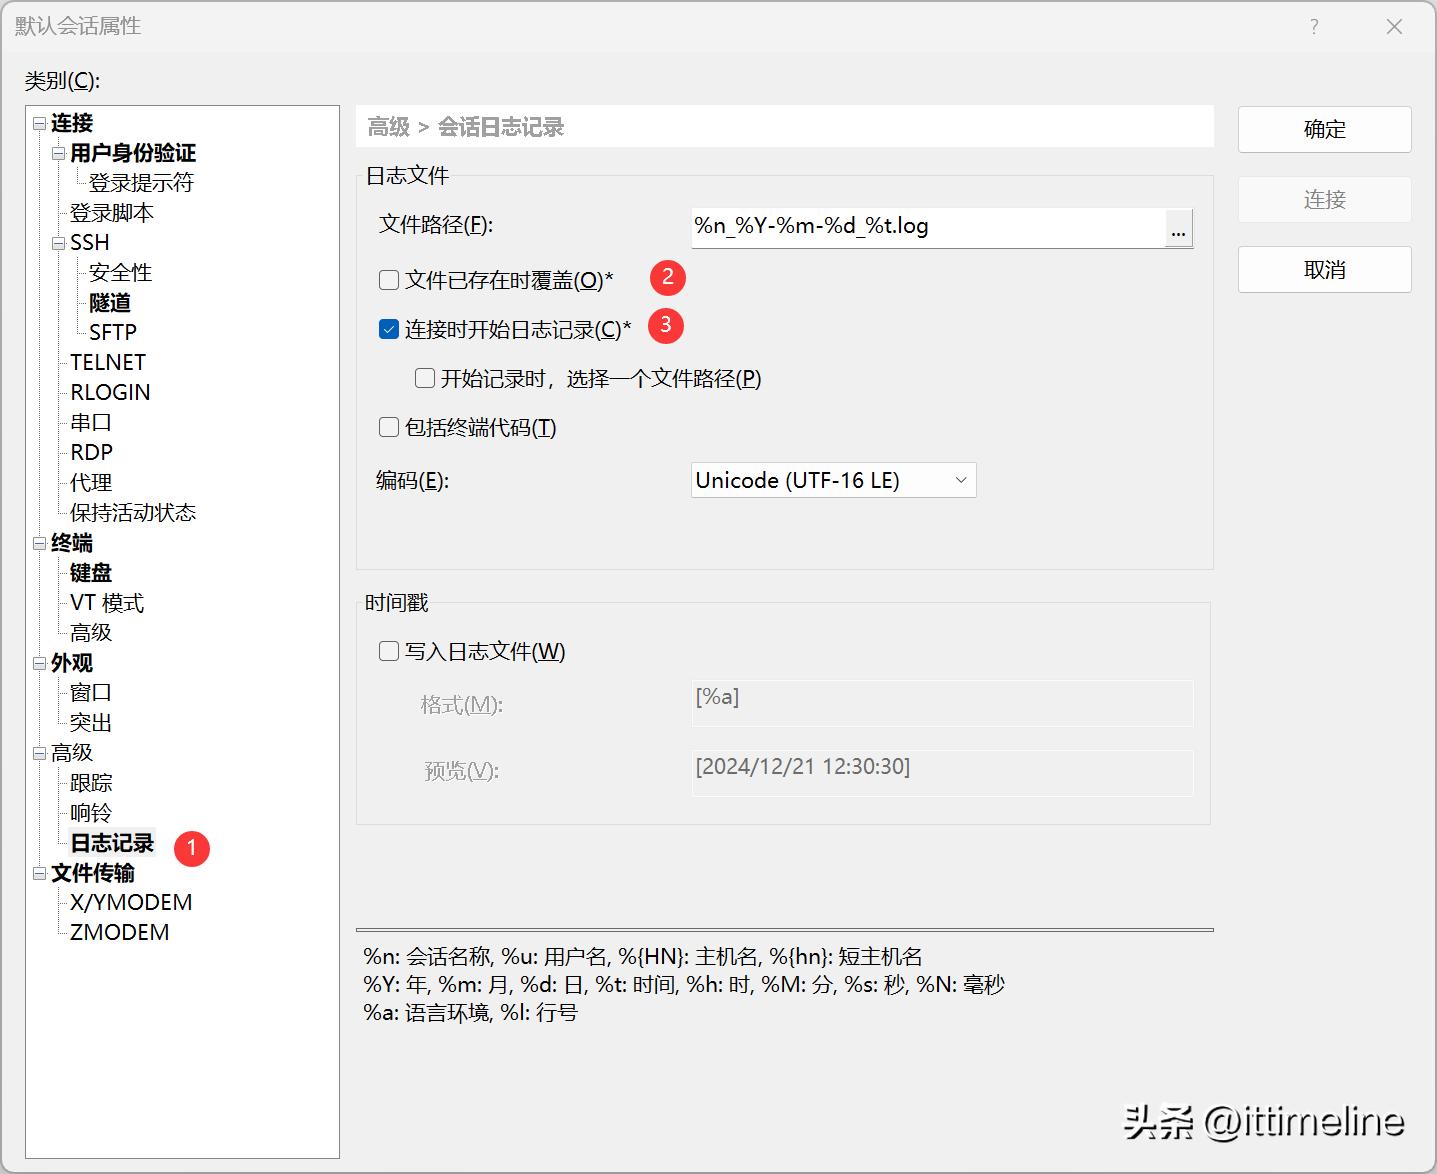Select 隧道 under SSH category

tap(110, 303)
